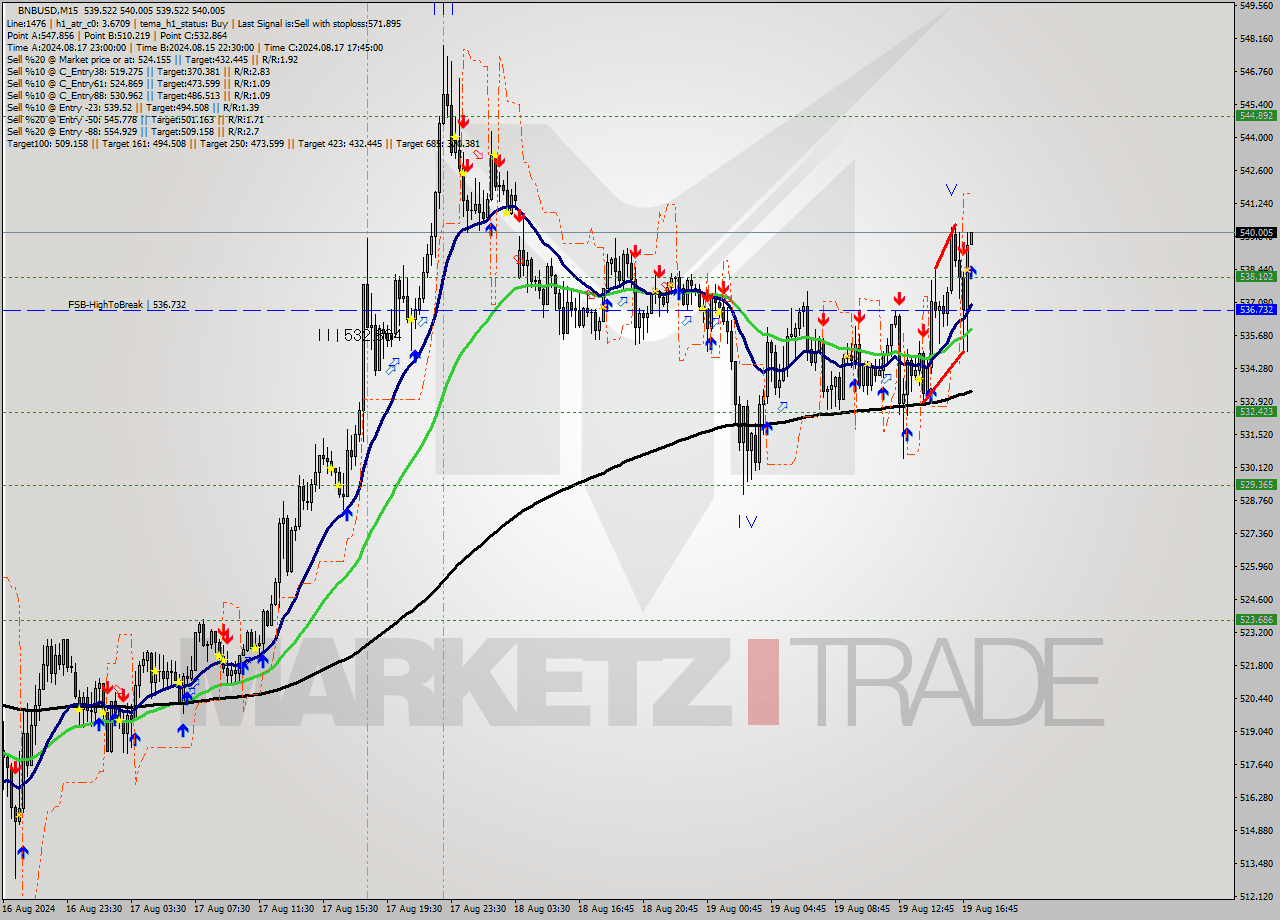Click the '17 Aug 19:30' time axis label
Image resolution: width=1280 pixels, height=920 pixels.
[x=414, y=909]
